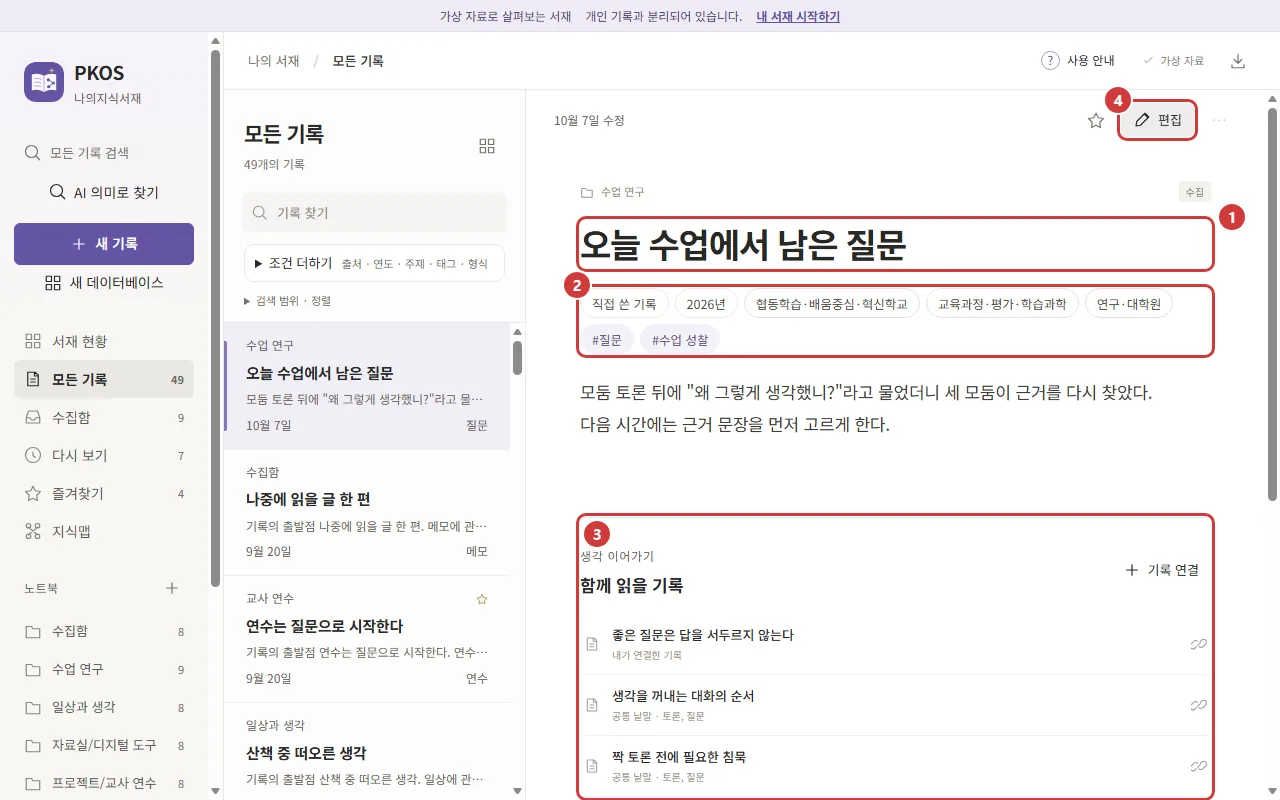Open '나중에 읽을 글 한 편' record card
Viewport: 1280px width, 800px height.
367,512
